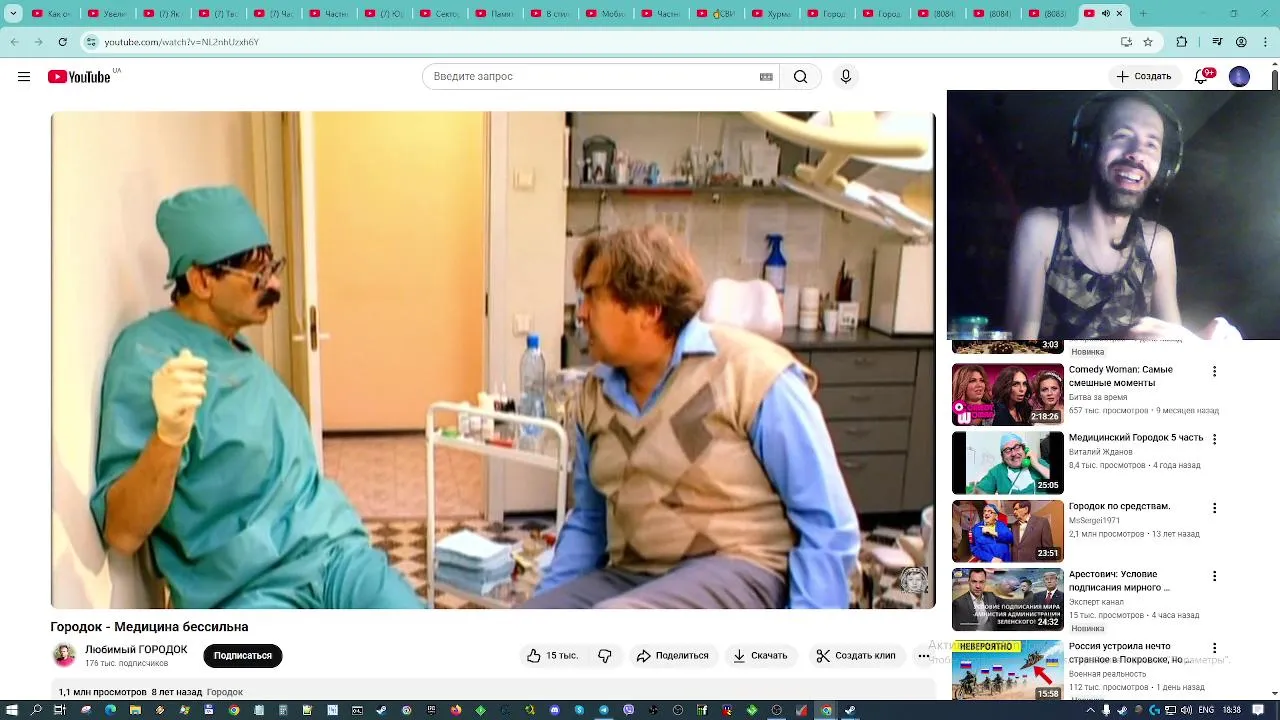Open the 'Comedy Woman' recommended video thumbnail
Screen dimensions: 1280x720
[x=1007, y=394]
